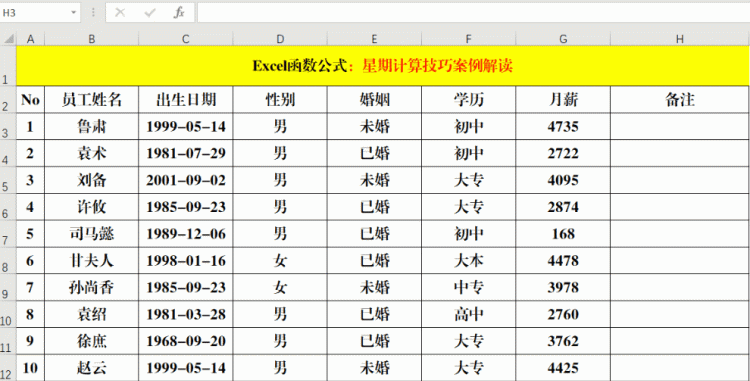Image resolution: width=750 pixels, height=381 pixels.
Task: Select the cell with name 鲁肃
Action: point(91,127)
